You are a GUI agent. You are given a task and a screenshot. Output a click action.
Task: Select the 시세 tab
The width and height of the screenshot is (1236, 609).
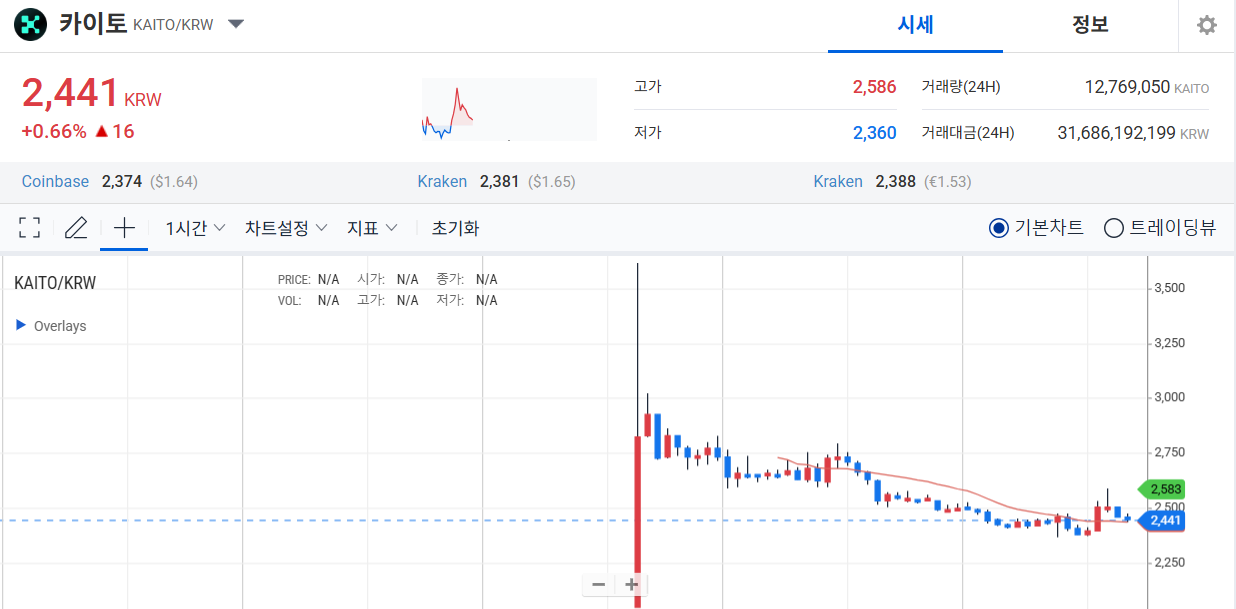point(915,25)
